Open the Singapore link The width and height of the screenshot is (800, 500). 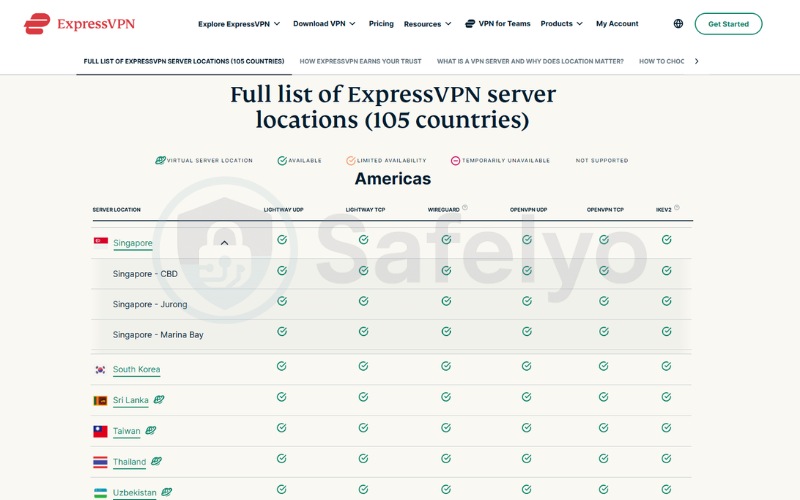[133, 243]
